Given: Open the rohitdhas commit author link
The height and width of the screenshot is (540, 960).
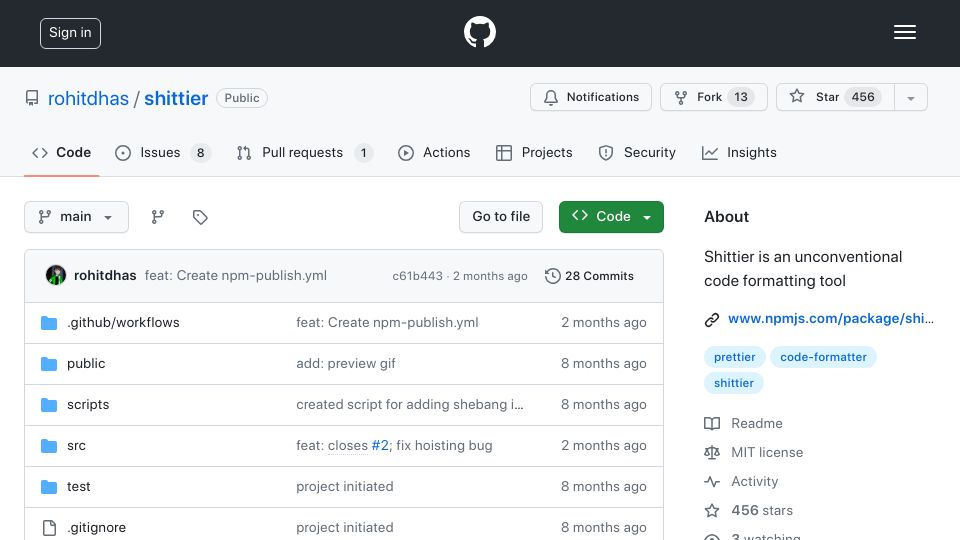Looking at the screenshot, I should pos(105,276).
